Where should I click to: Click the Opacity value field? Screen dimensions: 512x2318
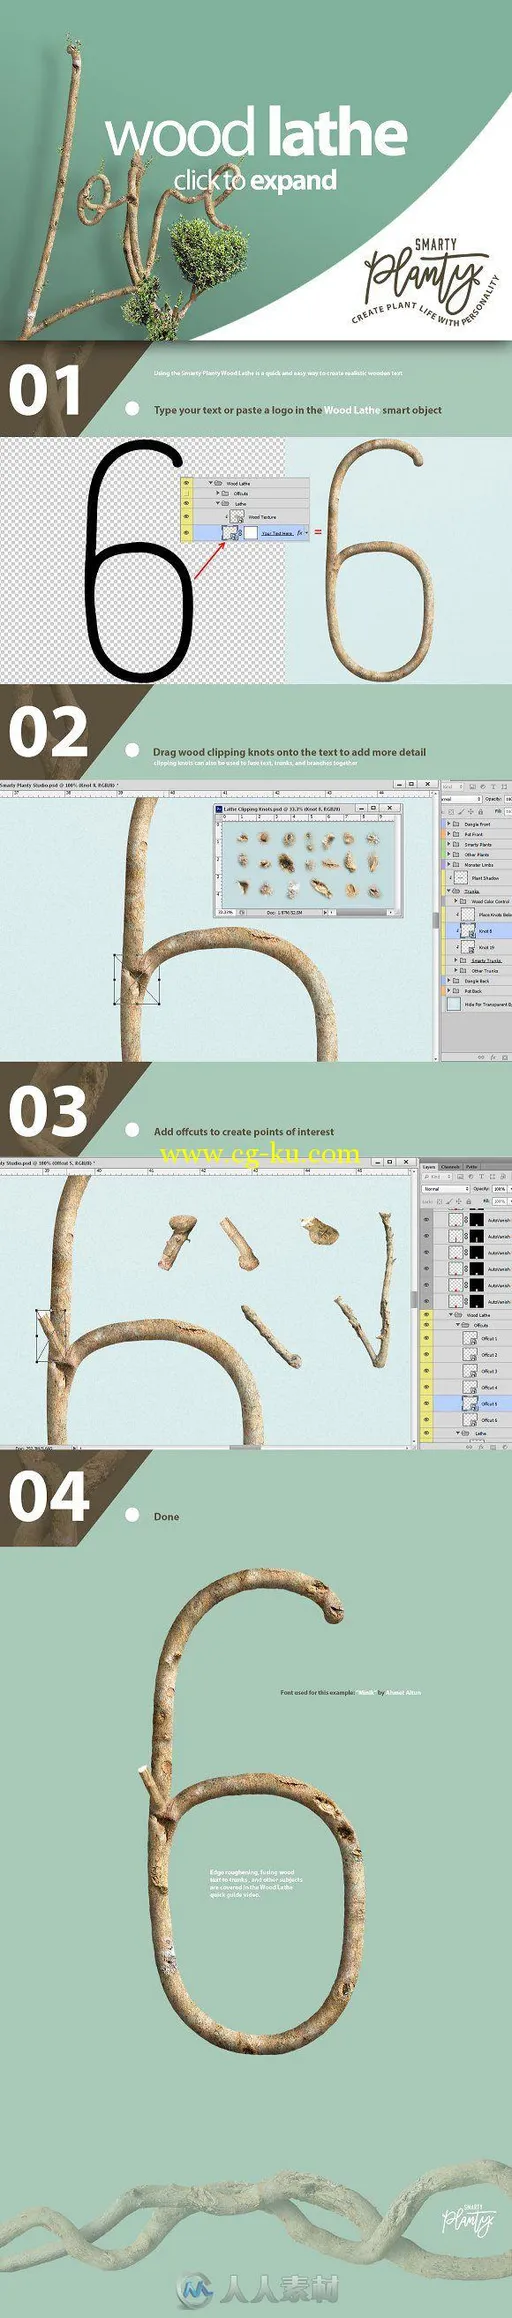[500, 1189]
